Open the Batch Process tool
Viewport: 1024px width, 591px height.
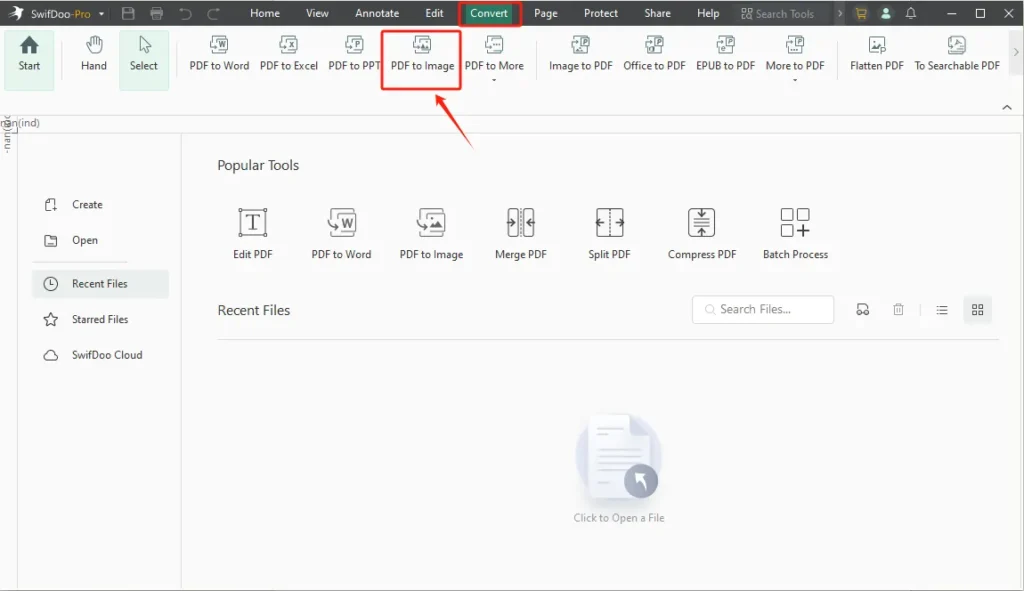point(795,230)
